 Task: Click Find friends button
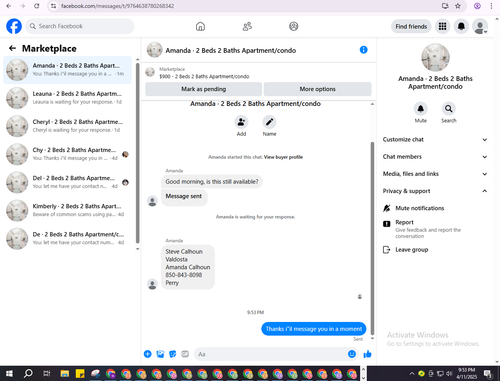pyautogui.click(x=411, y=26)
